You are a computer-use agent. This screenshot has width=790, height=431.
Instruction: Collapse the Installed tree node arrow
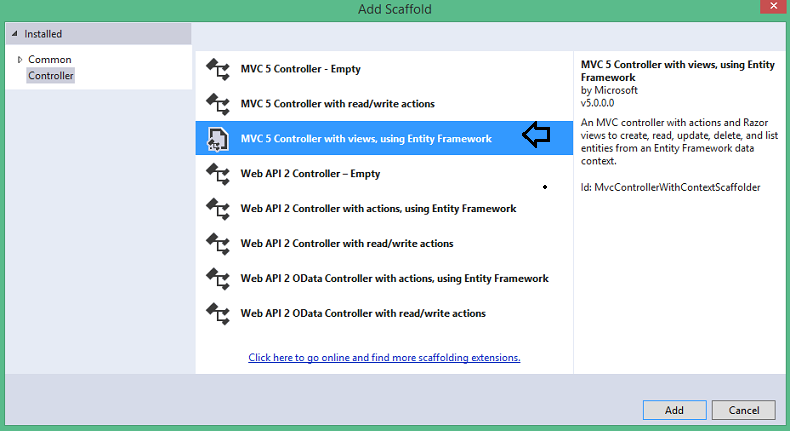tap(15, 34)
